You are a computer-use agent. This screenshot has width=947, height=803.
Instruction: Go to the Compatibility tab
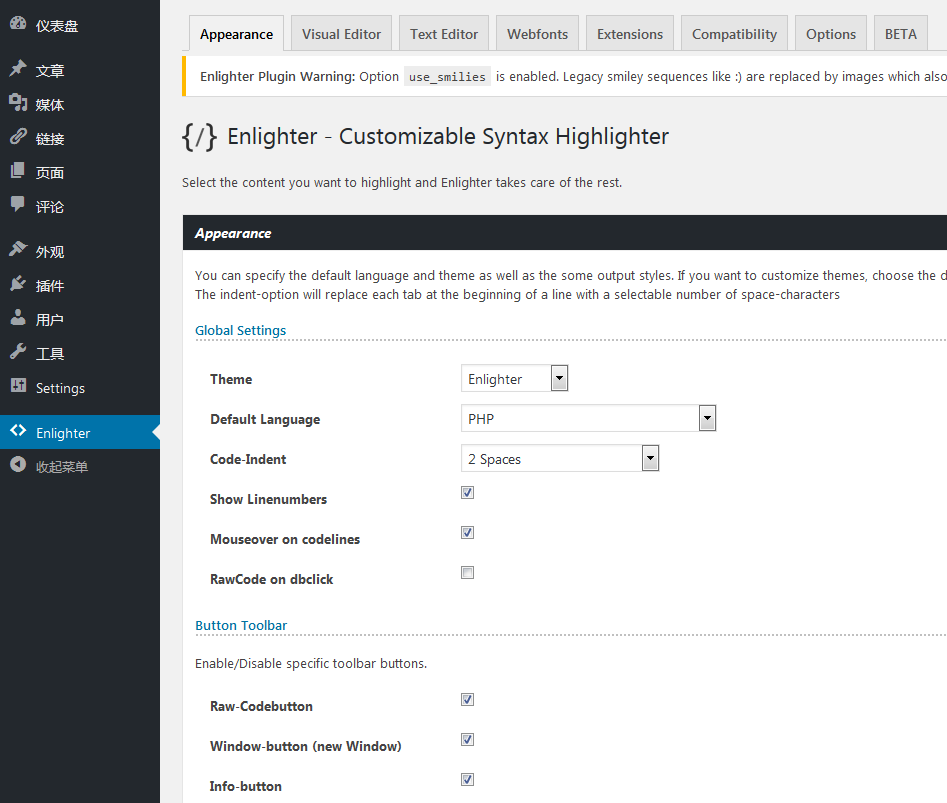[734, 34]
